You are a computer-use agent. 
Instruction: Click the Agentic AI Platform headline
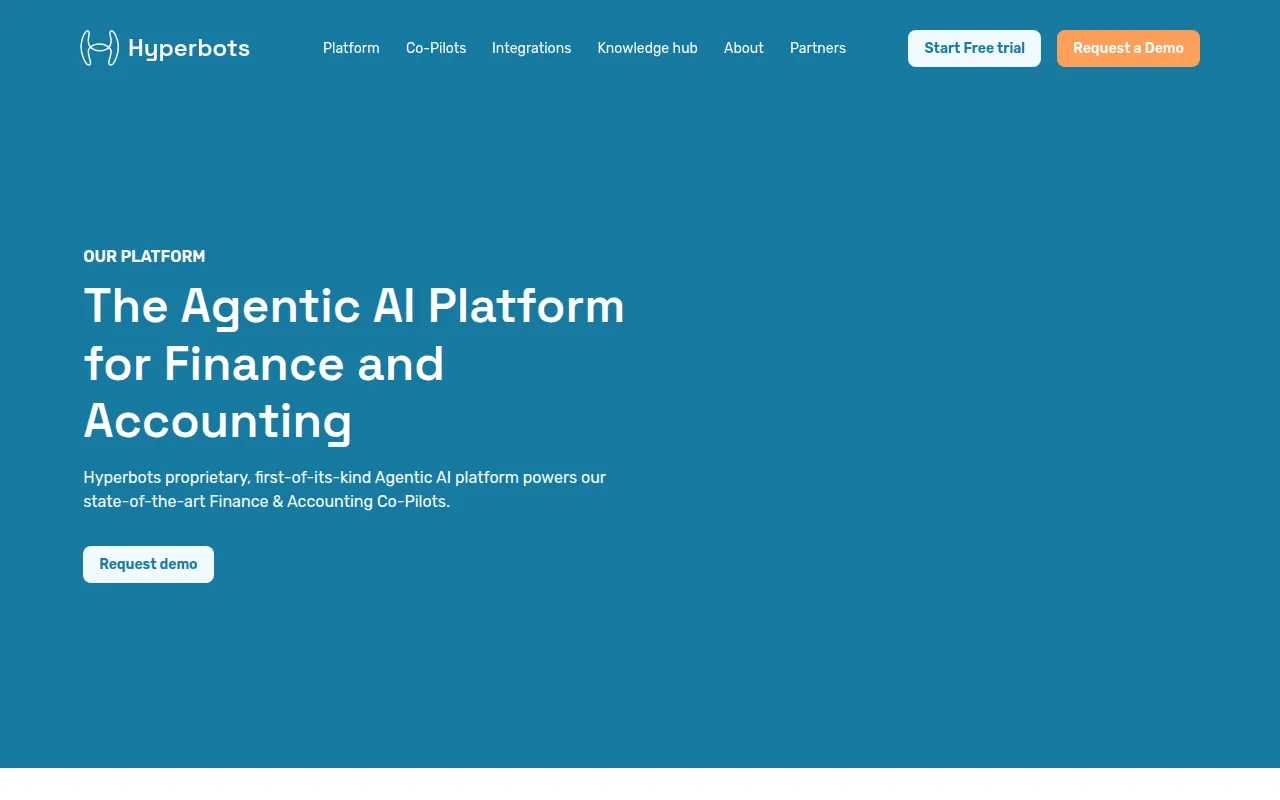tap(354, 363)
